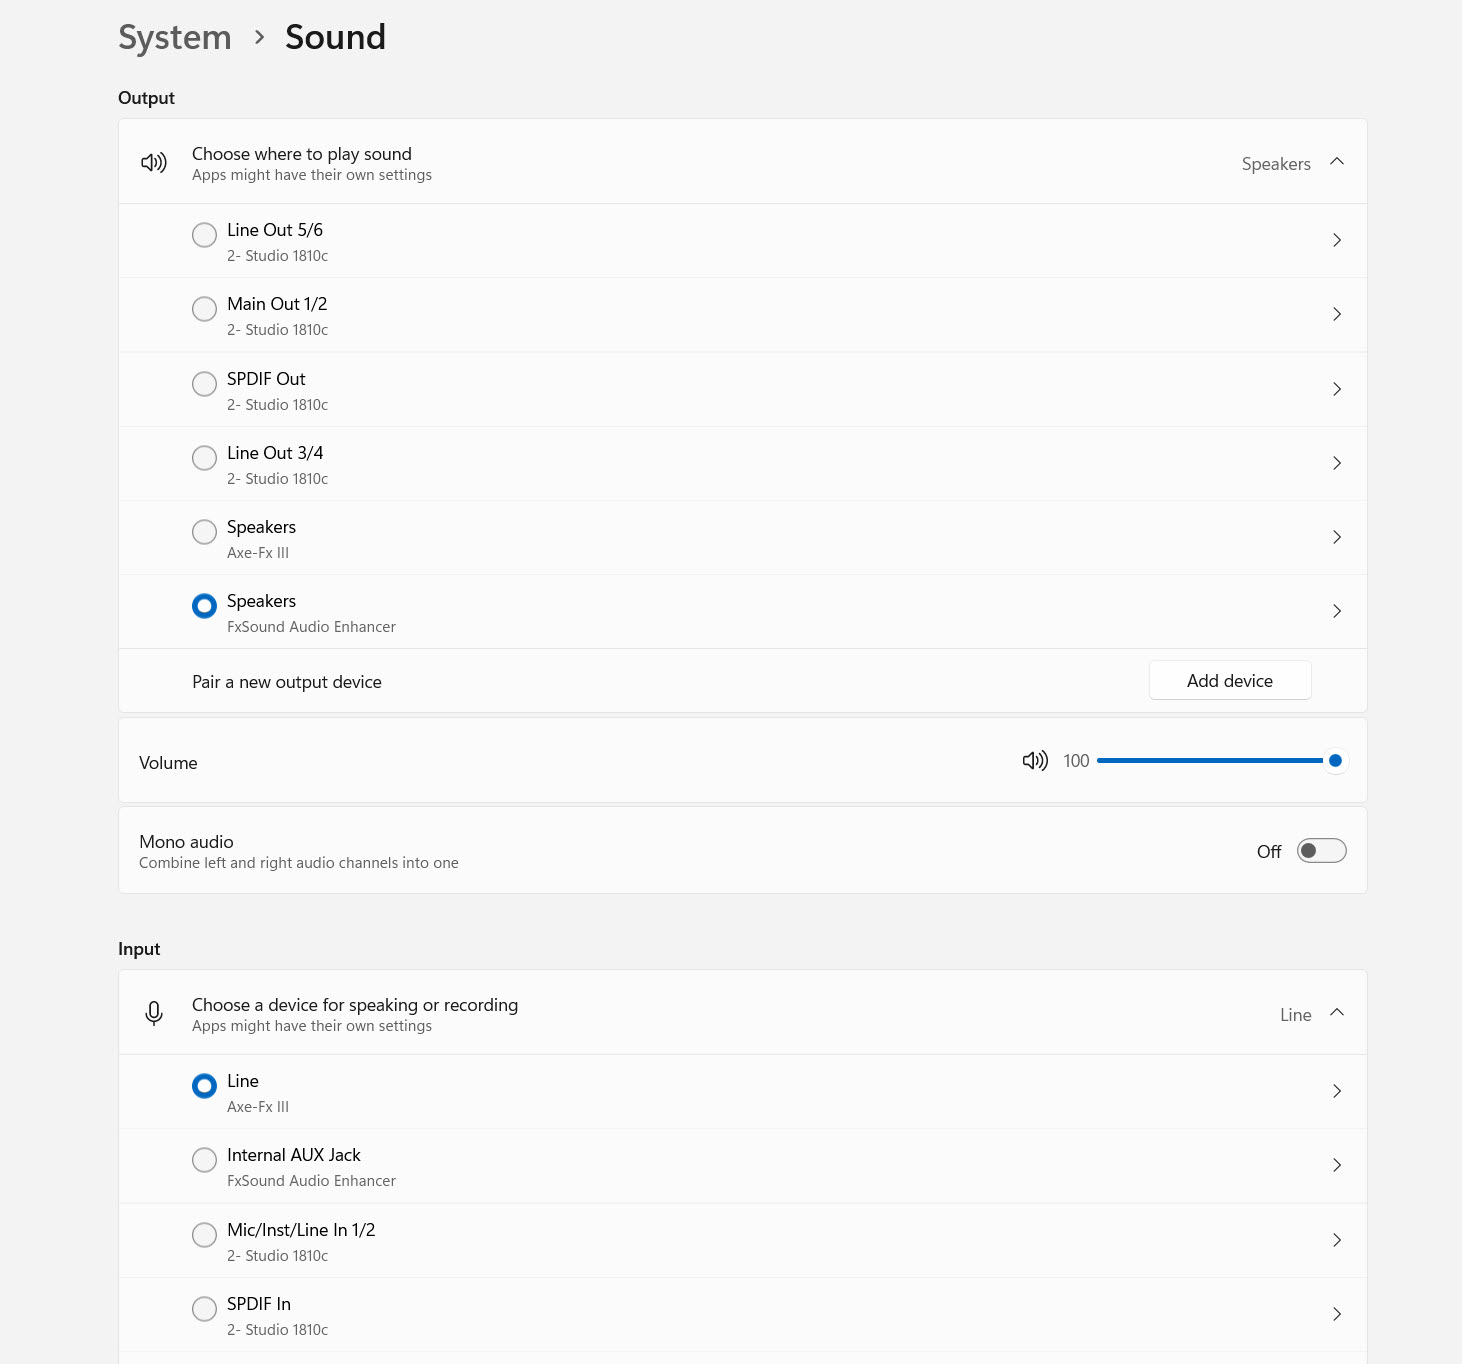The width and height of the screenshot is (1462, 1364).
Task: Select SPDIF In input radio button
Action: 204,1309
